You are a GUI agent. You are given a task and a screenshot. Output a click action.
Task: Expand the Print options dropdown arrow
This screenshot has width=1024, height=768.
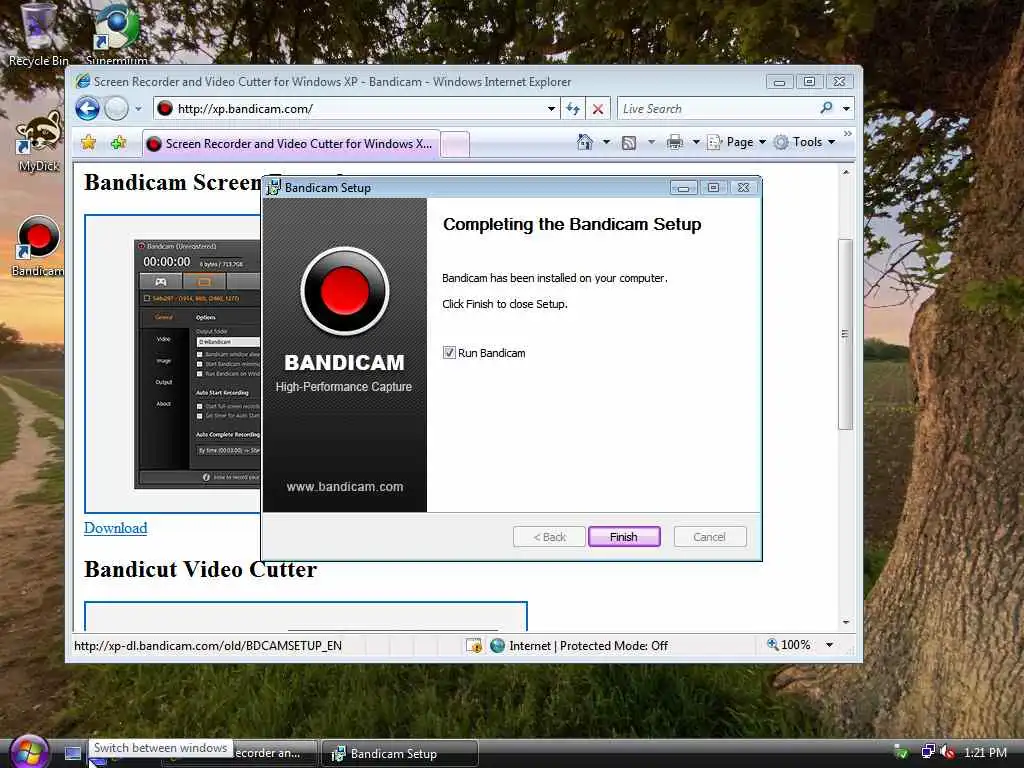[x=696, y=142]
